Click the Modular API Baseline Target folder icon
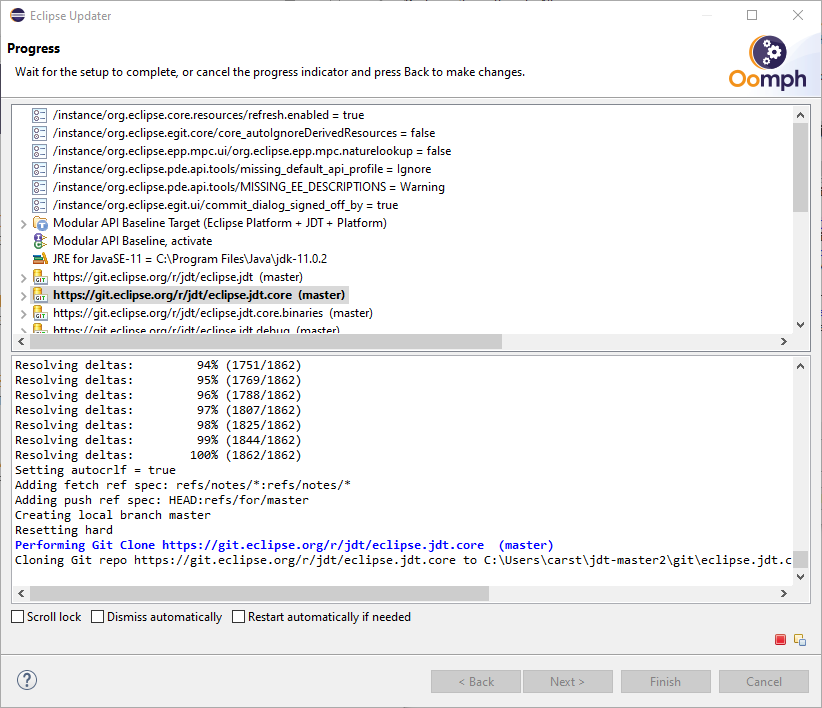The height and width of the screenshot is (708, 822). pyautogui.click(x=40, y=223)
